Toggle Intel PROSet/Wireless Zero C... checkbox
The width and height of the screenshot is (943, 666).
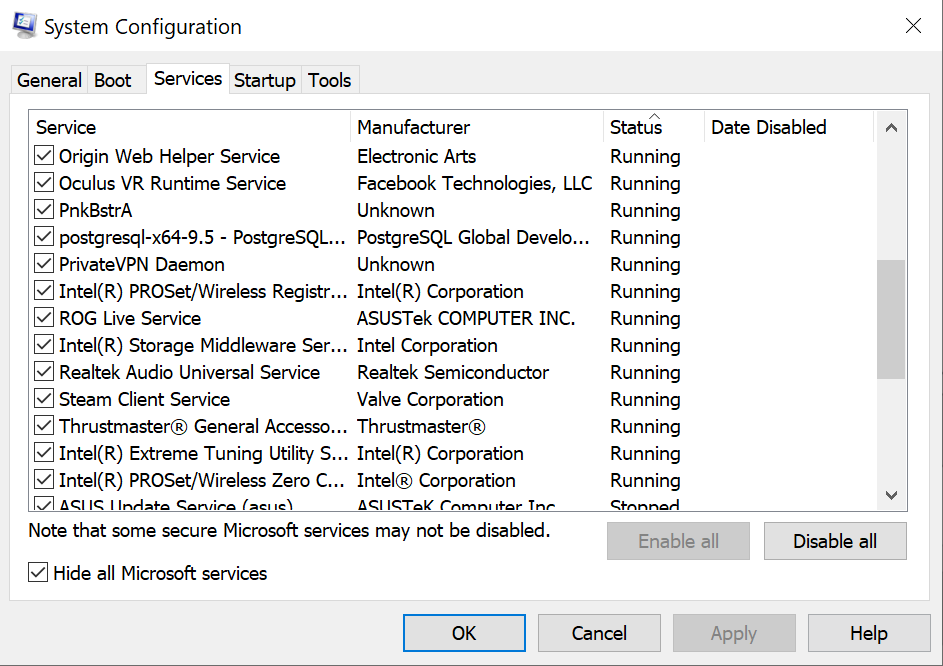click(x=44, y=481)
